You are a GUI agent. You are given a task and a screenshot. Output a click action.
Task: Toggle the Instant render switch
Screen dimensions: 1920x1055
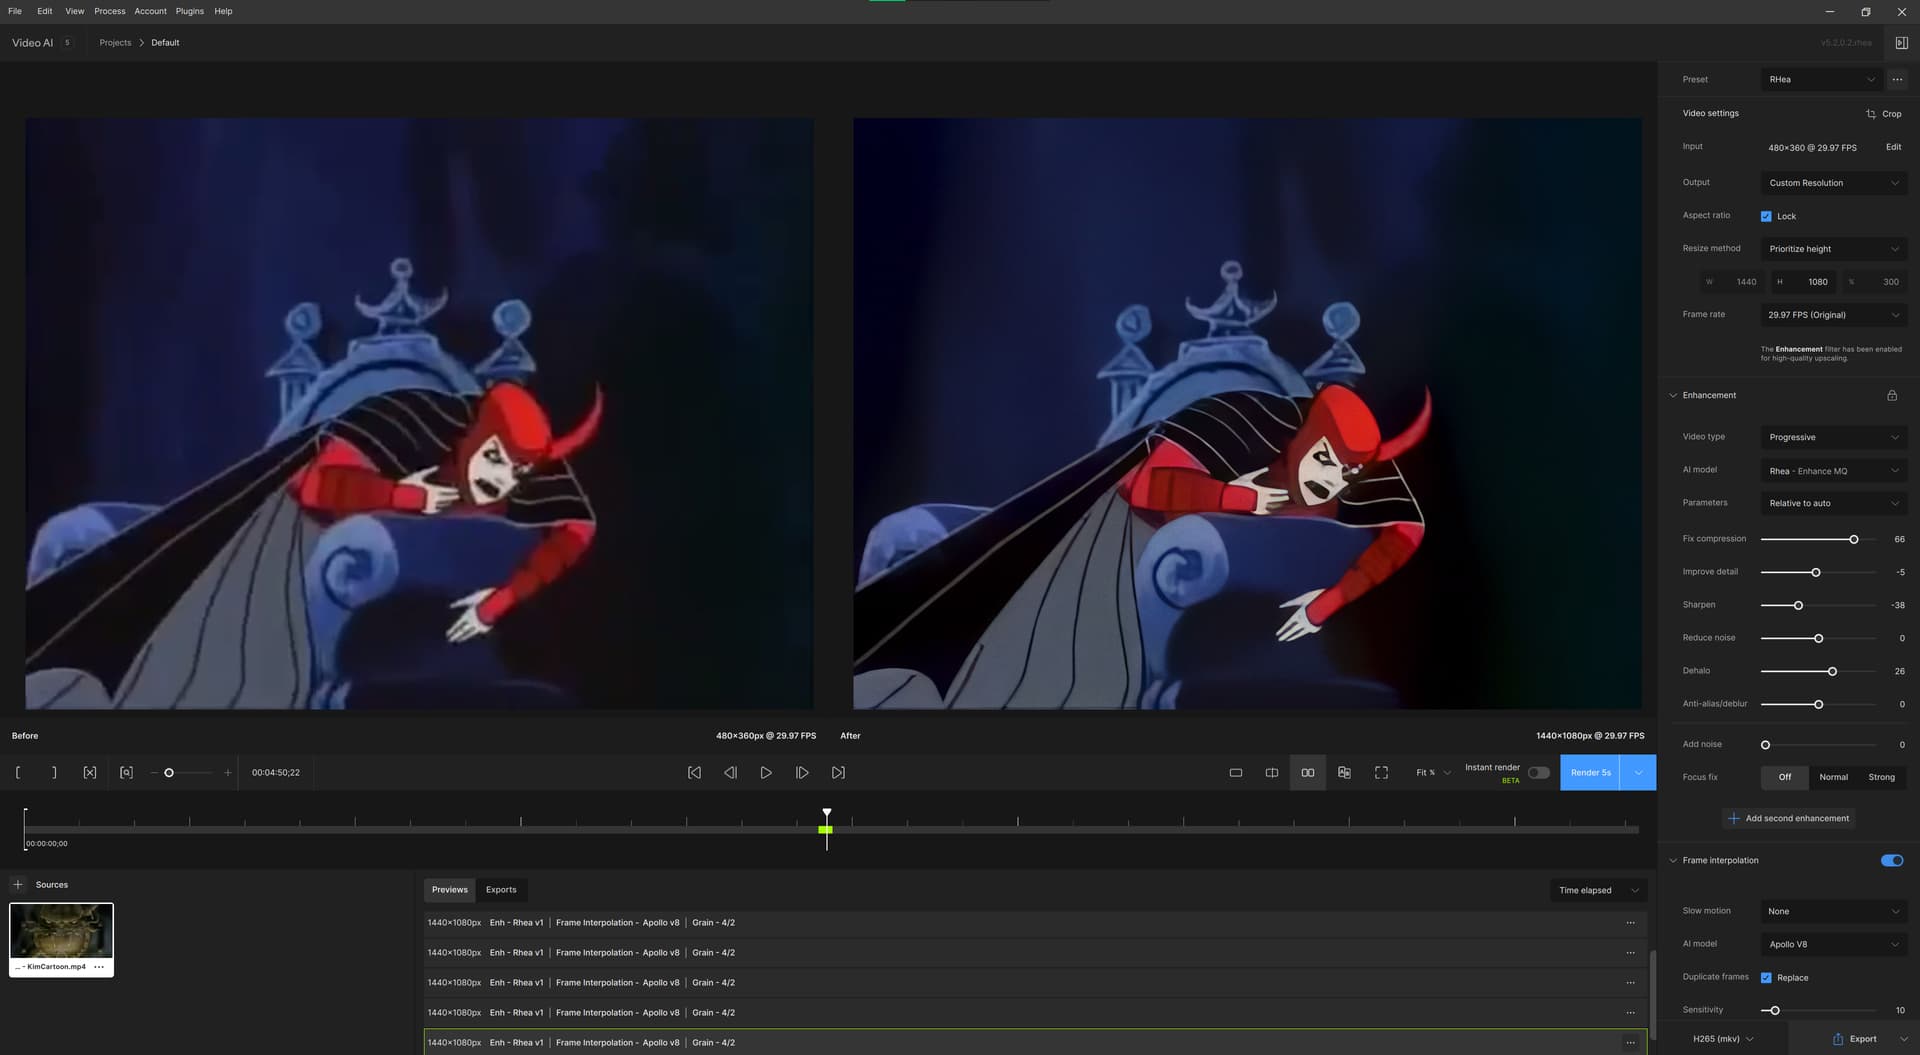click(x=1539, y=773)
